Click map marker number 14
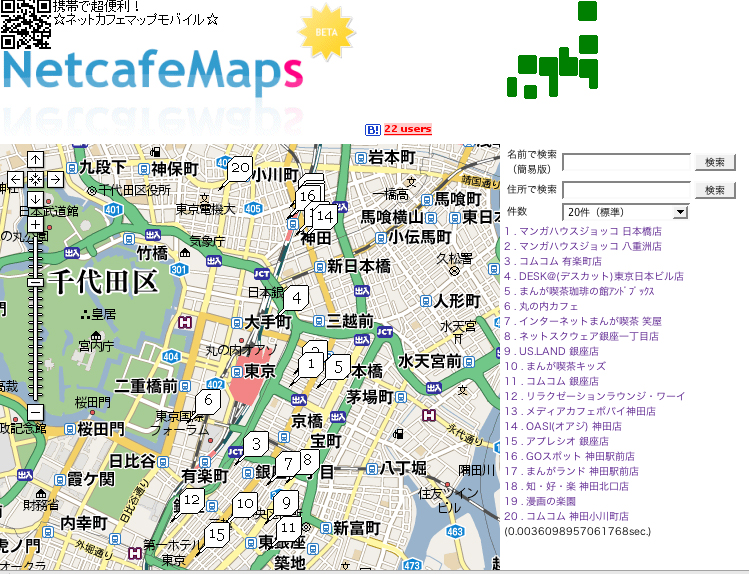Image resolution: width=749 pixels, height=574 pixels. tap(325, 216)
